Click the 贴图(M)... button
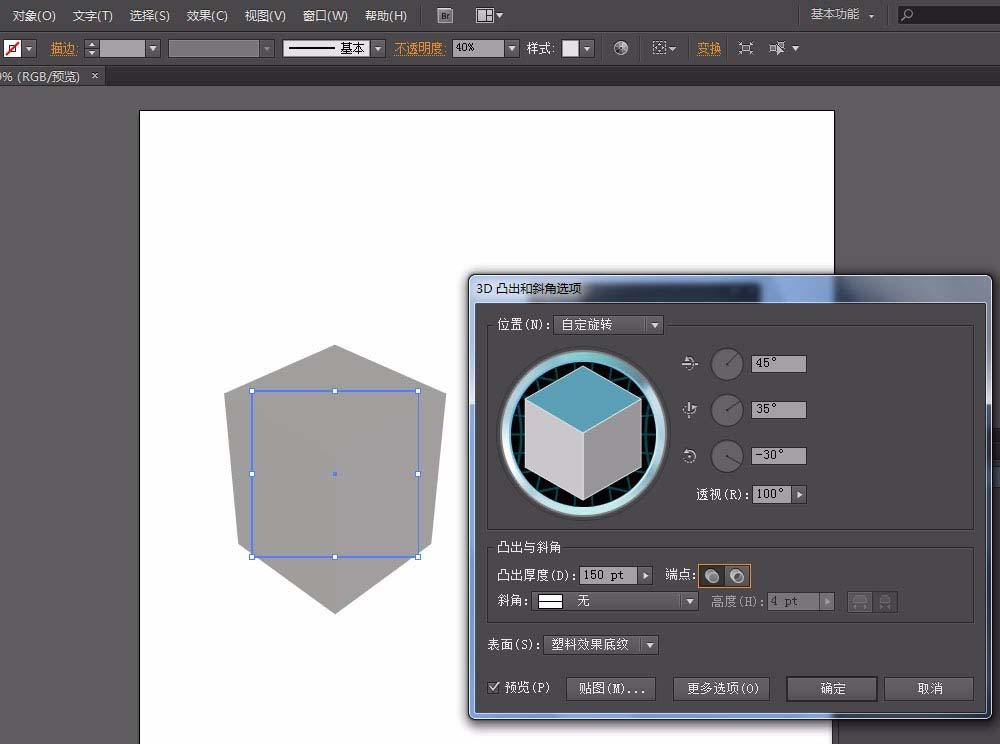Image resolution: width=1000 pixels, height=744 pixels. tap(611, 688)
